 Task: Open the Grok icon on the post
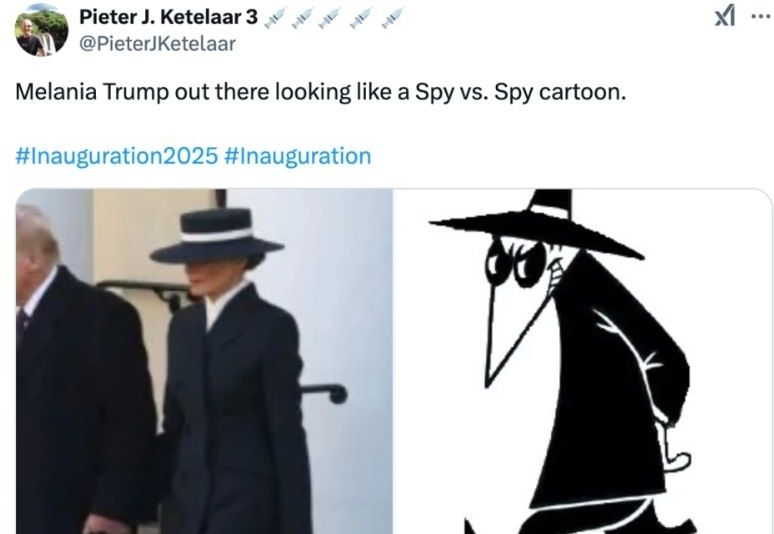coord(723,16)
